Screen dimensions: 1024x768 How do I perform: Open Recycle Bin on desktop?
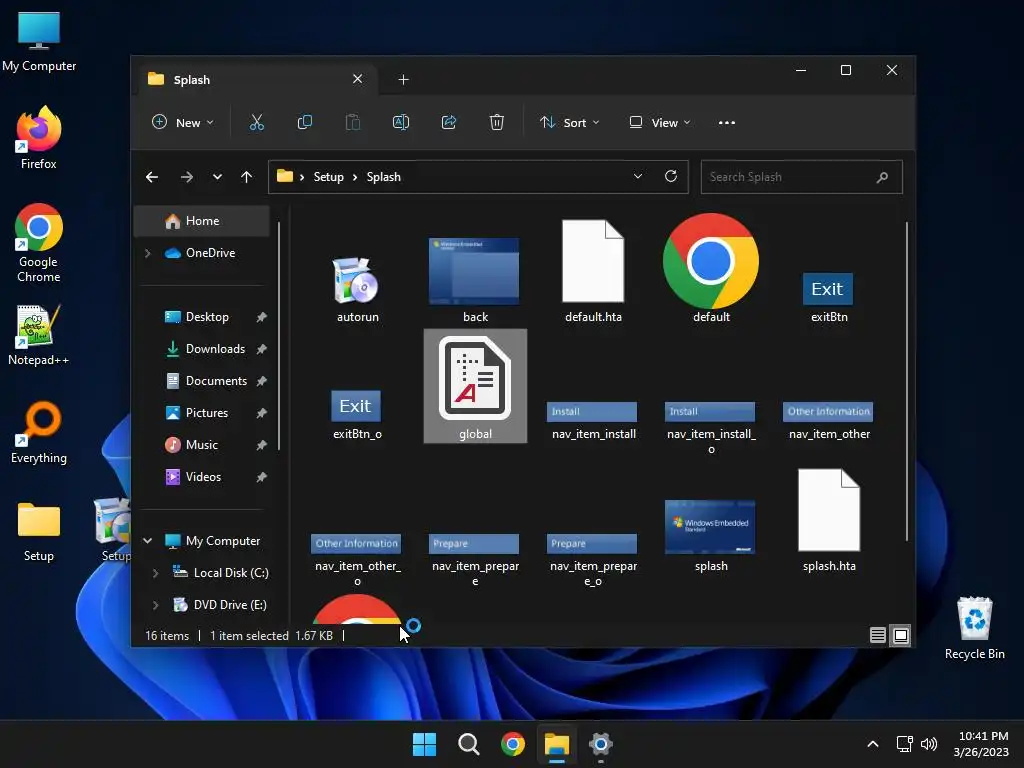click(974, 628)
